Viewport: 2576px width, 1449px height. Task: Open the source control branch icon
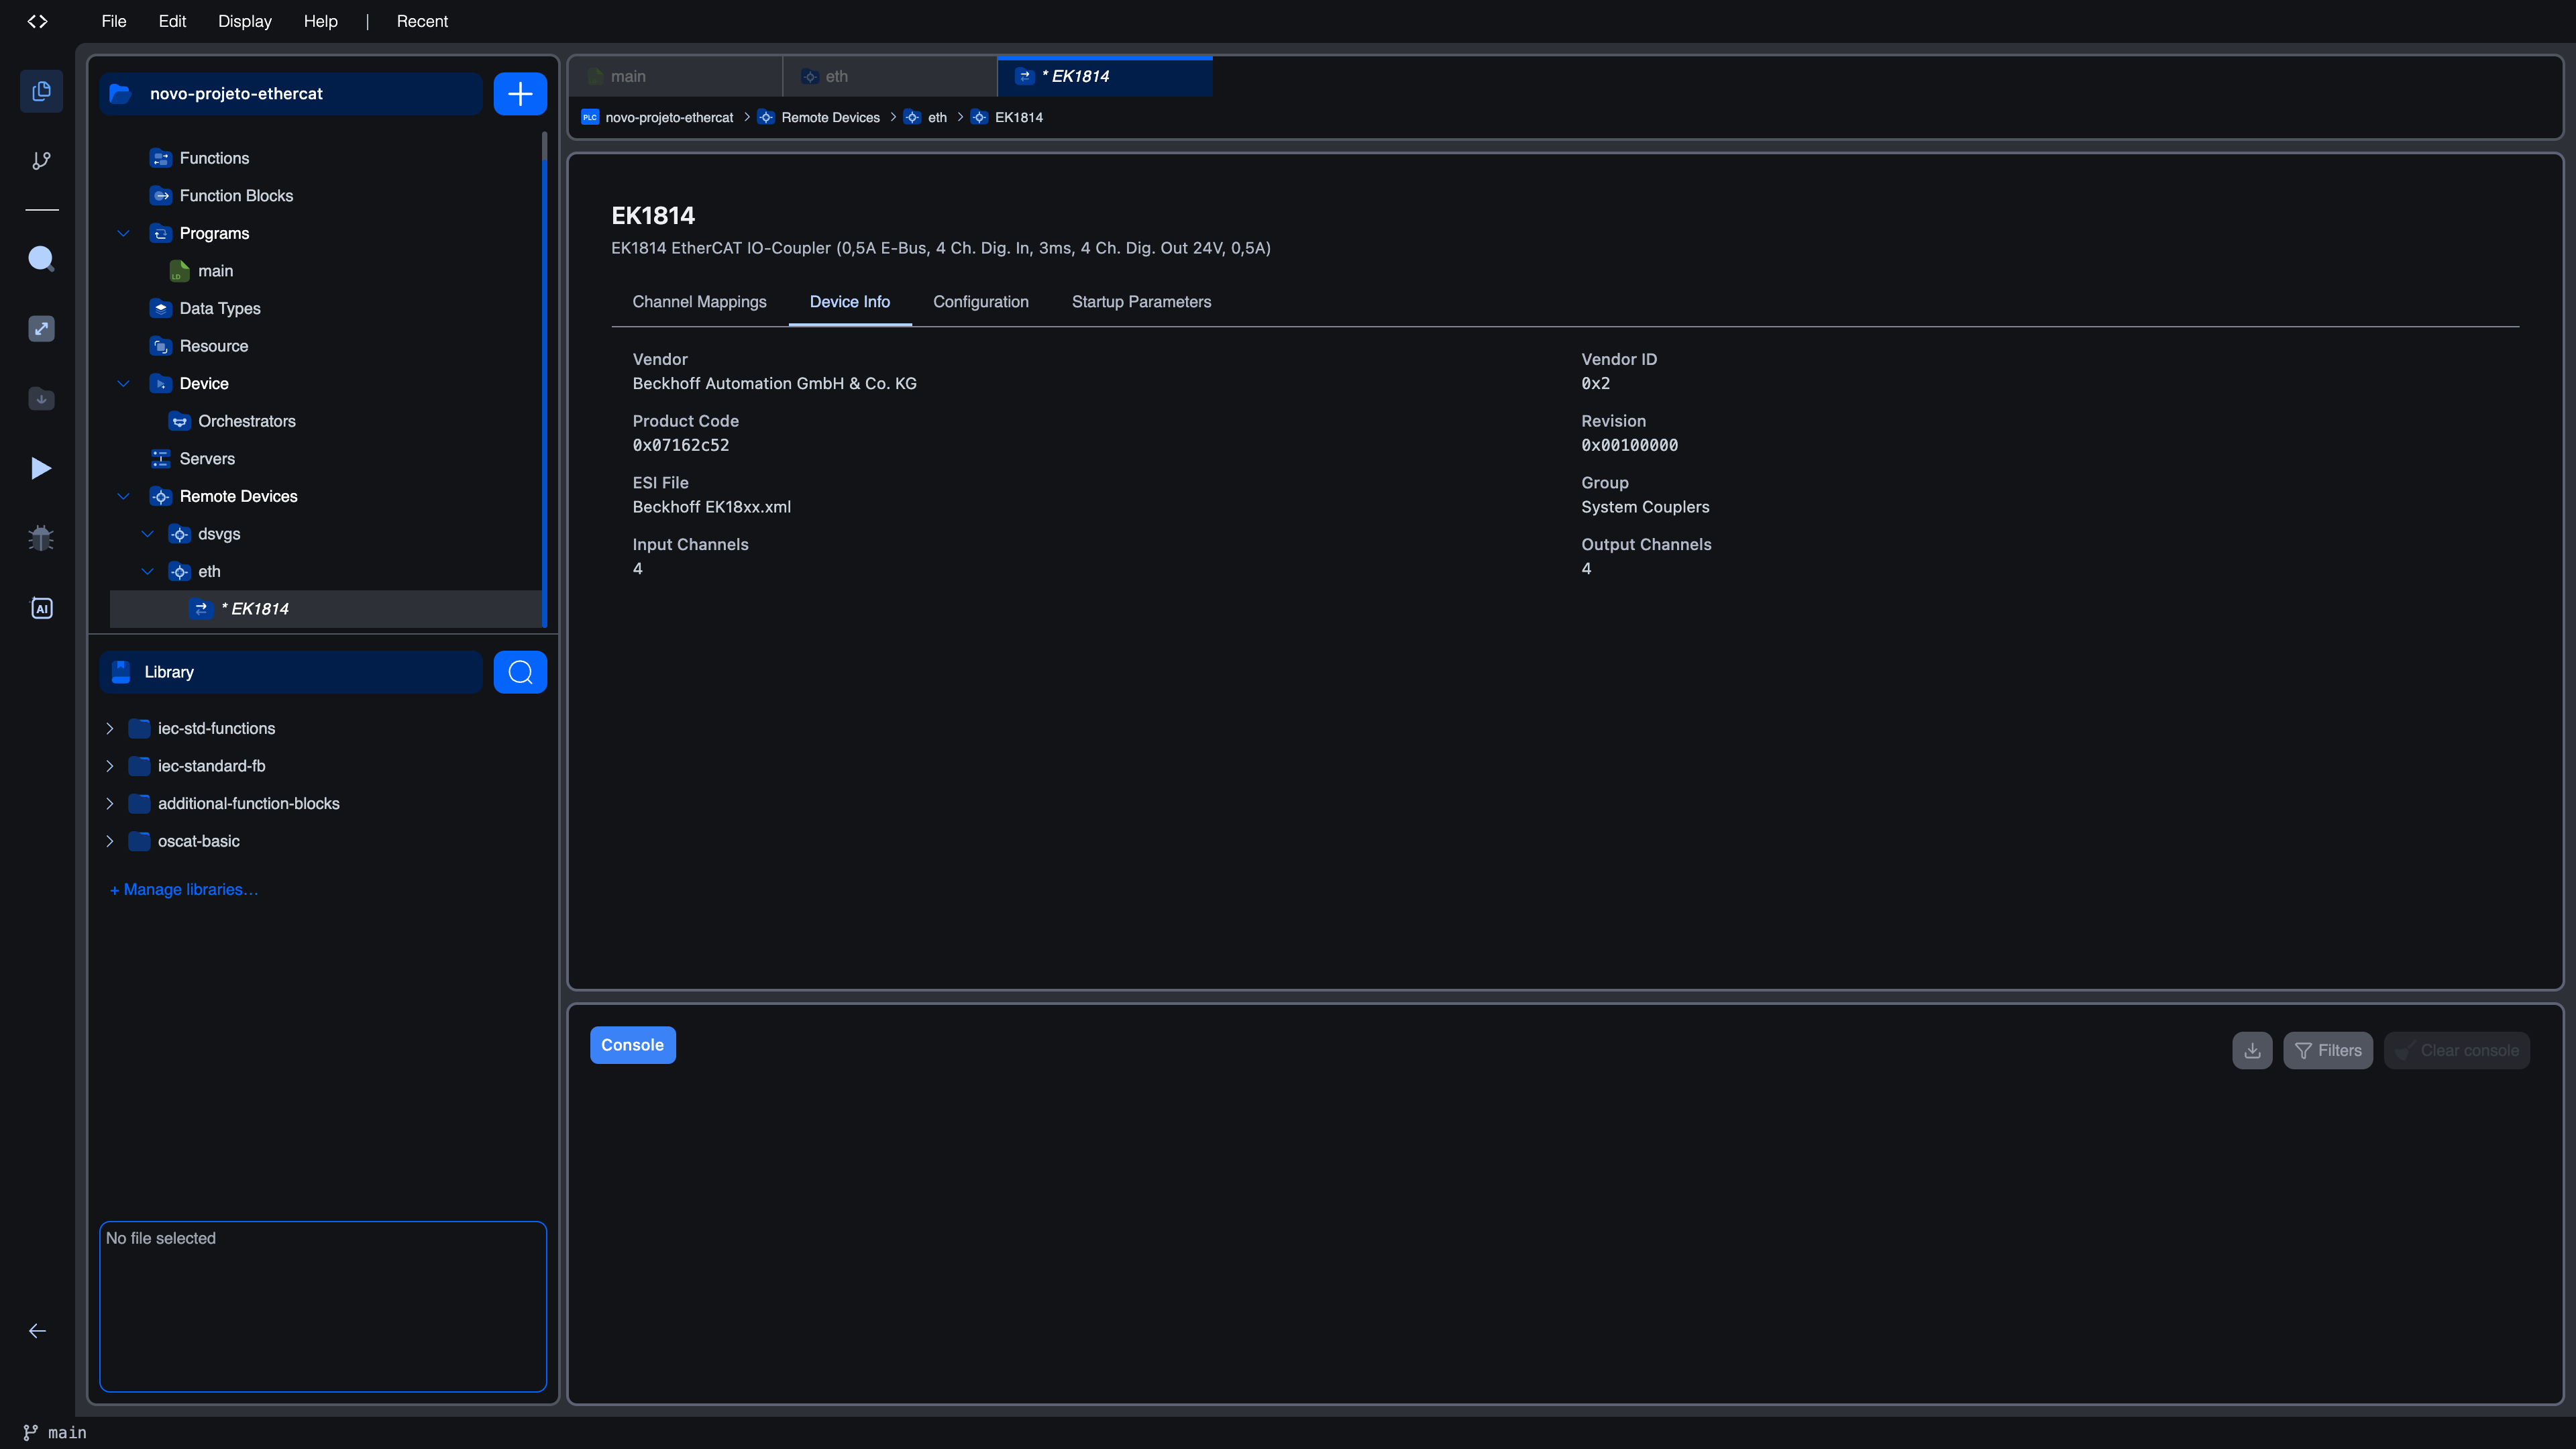coord(41,160)
